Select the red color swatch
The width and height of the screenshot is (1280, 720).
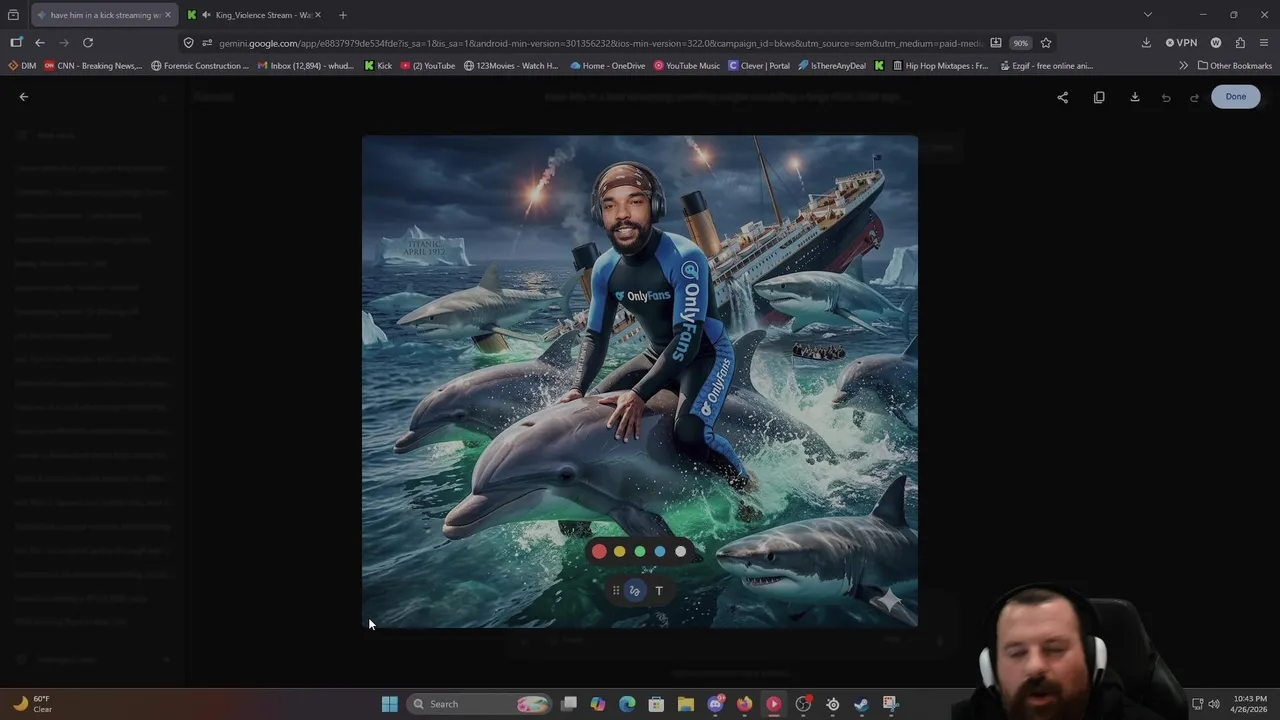599,551
